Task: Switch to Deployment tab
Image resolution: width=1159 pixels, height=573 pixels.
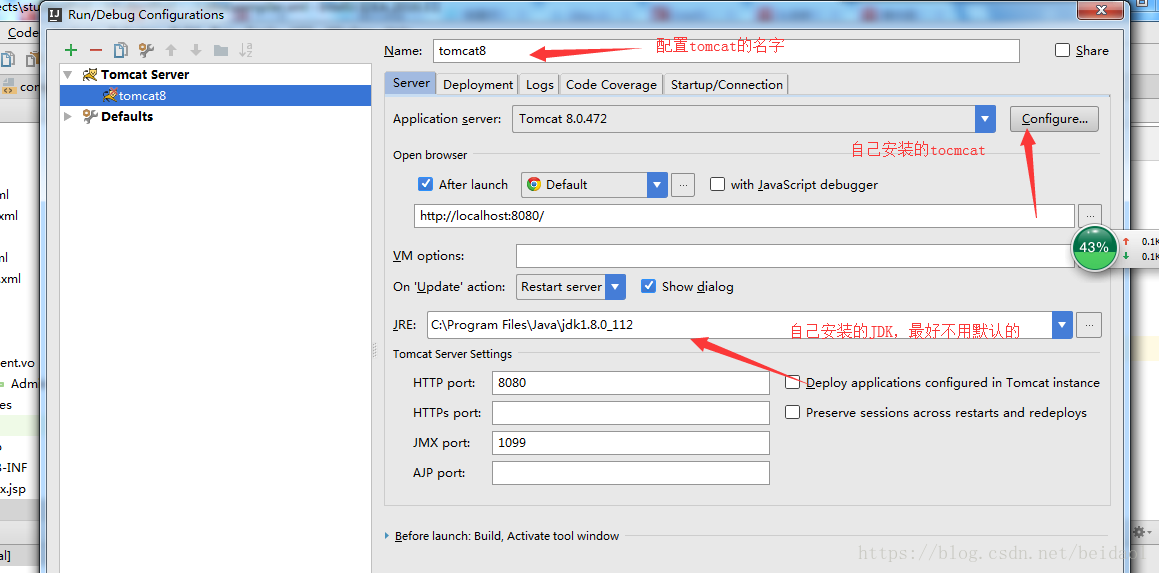Action: (x=478, y=84)
